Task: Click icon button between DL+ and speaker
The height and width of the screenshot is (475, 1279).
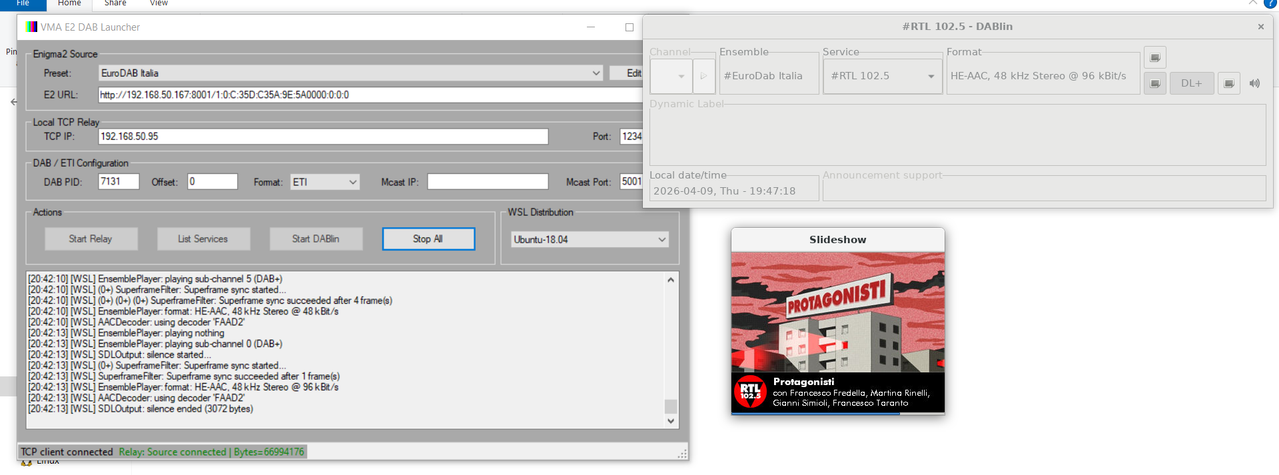Action: pyautogui.click(x=1230, y=83)
